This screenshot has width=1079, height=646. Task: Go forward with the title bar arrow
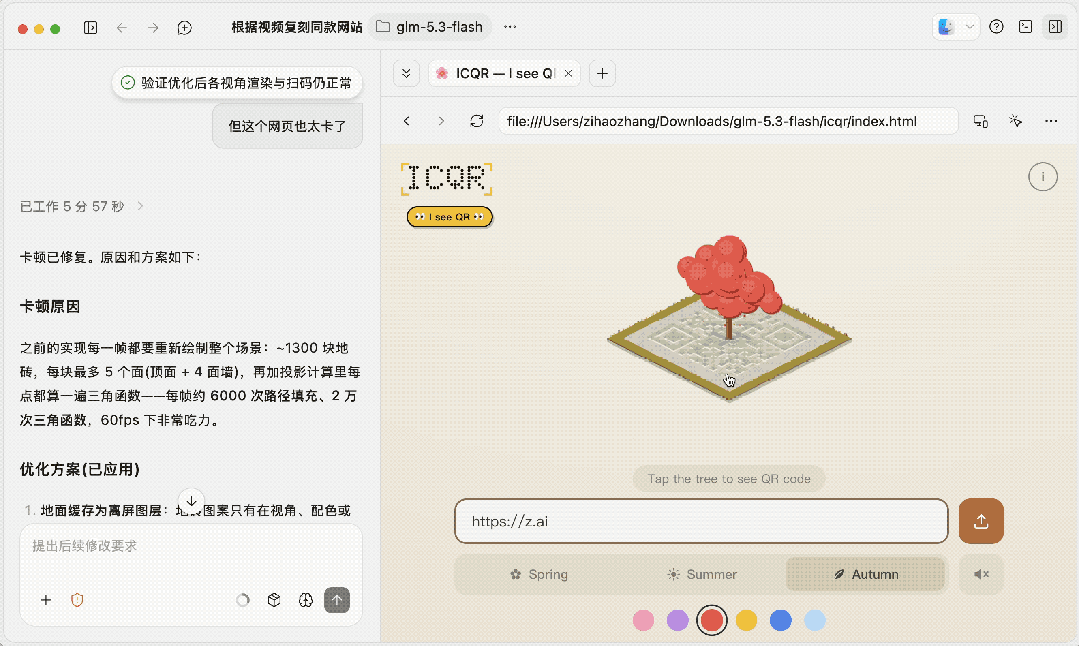click(153, 28)
